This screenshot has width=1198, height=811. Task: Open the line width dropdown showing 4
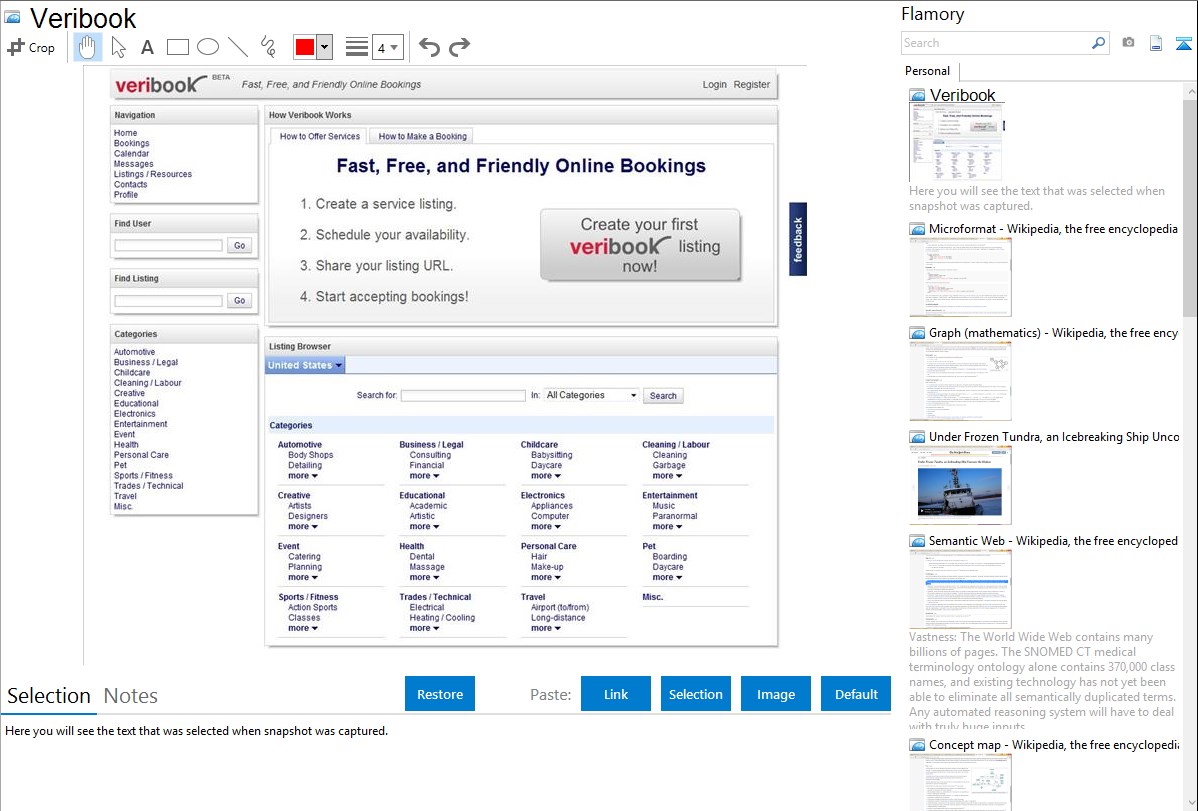point(388,47)
